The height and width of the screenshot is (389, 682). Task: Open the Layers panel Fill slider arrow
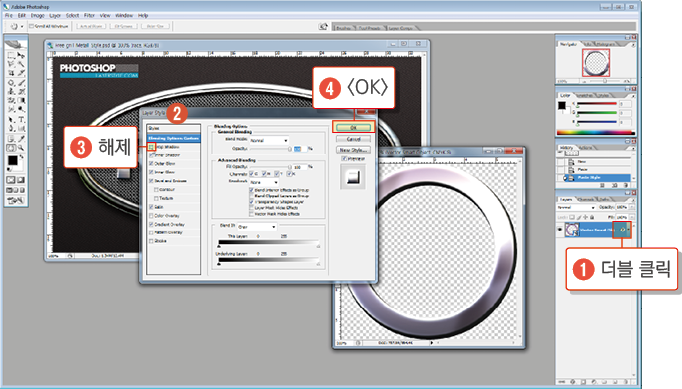(x=632, y=217)
